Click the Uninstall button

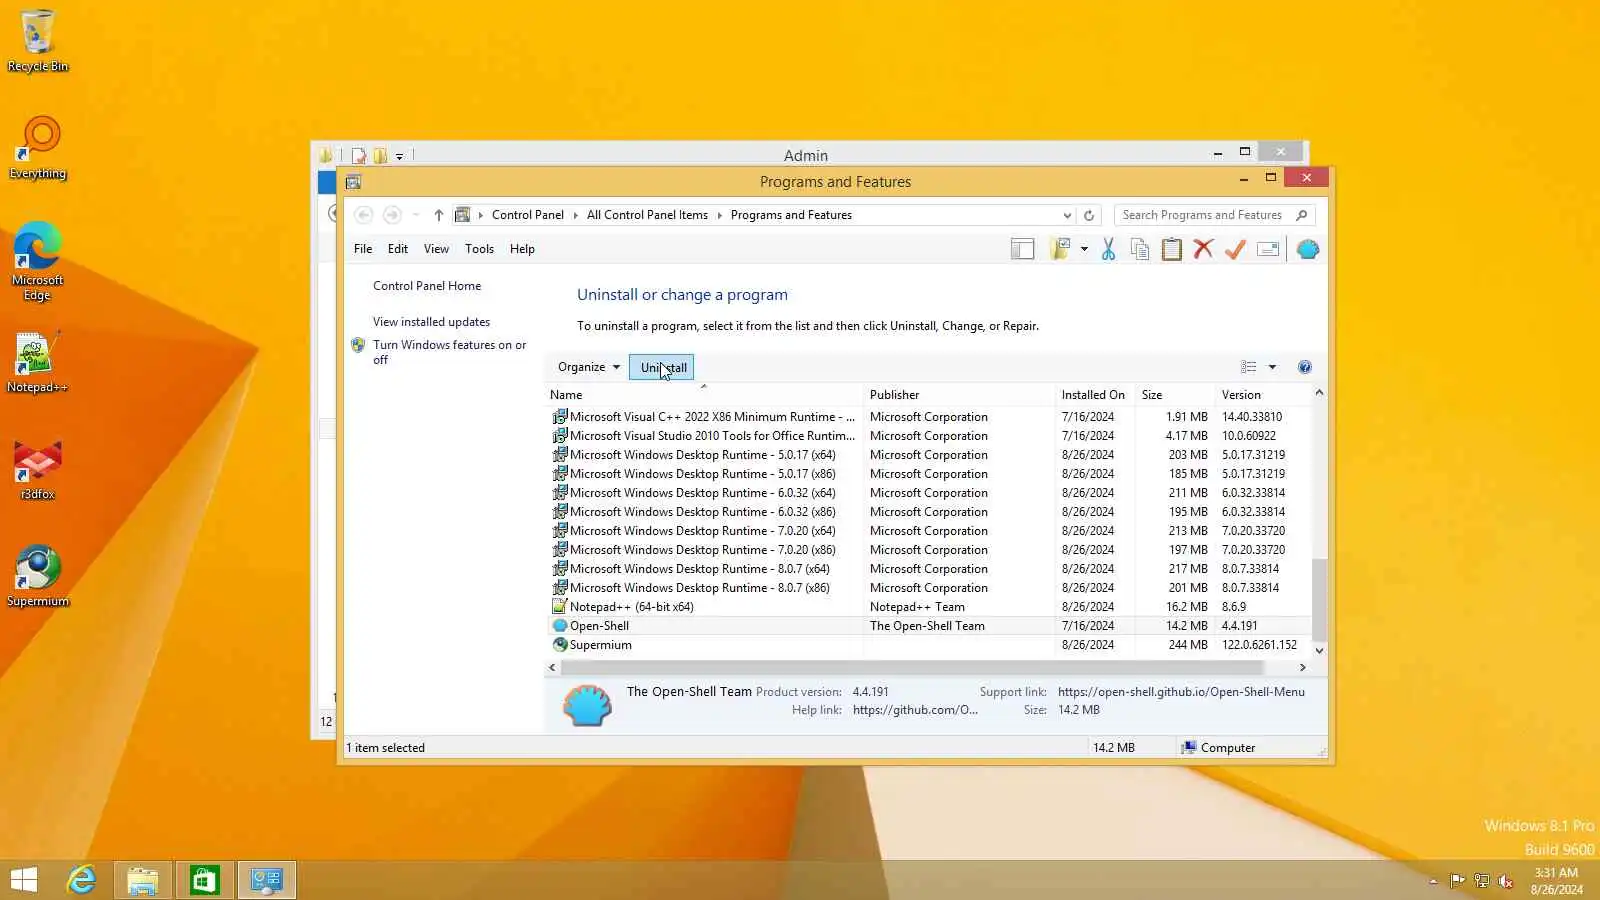[x=661, y=367]
